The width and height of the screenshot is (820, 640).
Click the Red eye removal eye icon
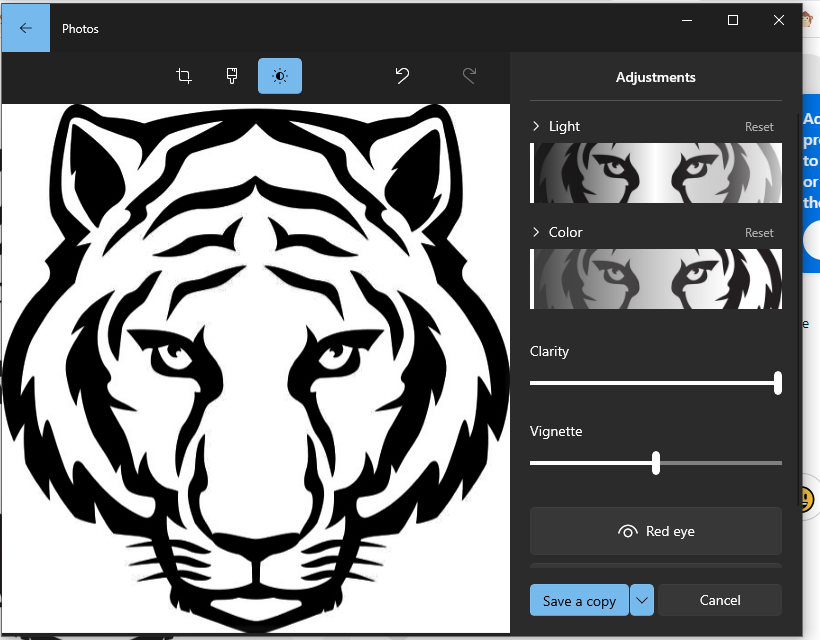(x=629, y=531)
